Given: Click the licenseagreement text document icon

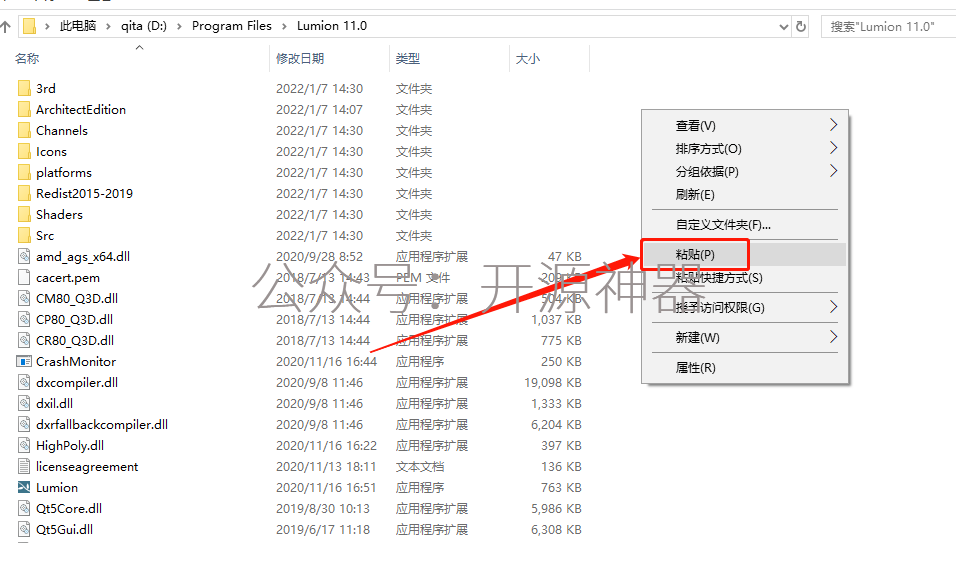Looking at the screenshot, I should pyautogui.click(x=24, y=467).
